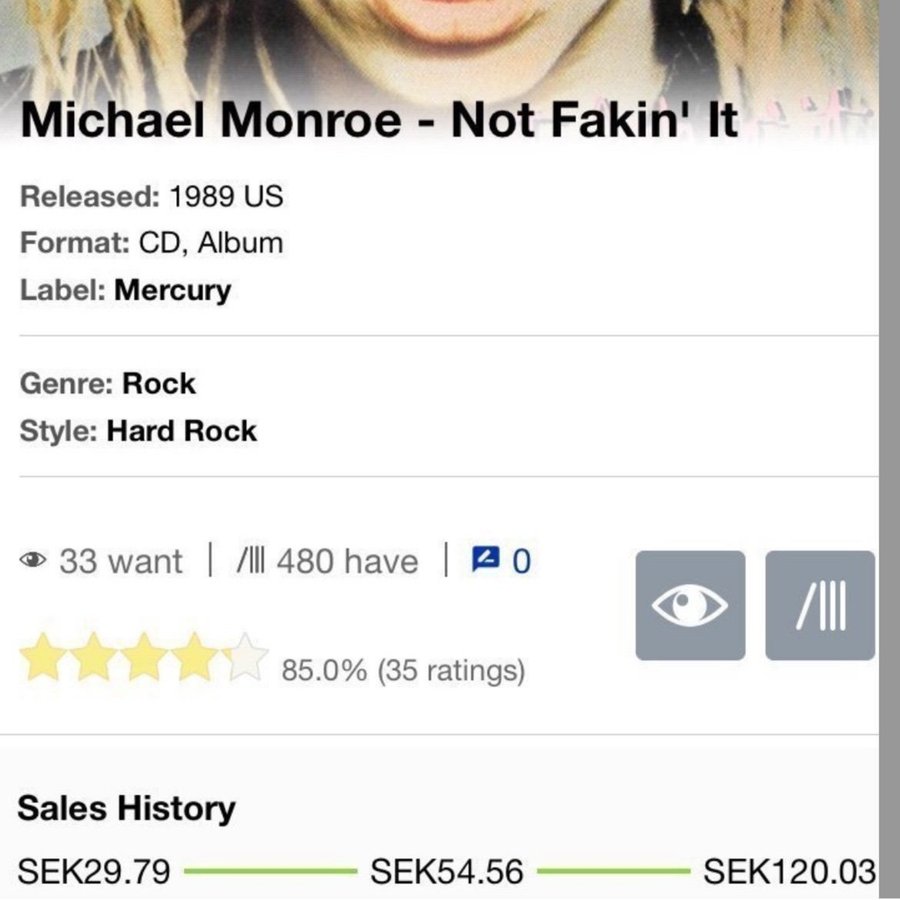Click the small shelf icon beside 480 have
This screenshot has height=900, width=900.
coord(253,561)
